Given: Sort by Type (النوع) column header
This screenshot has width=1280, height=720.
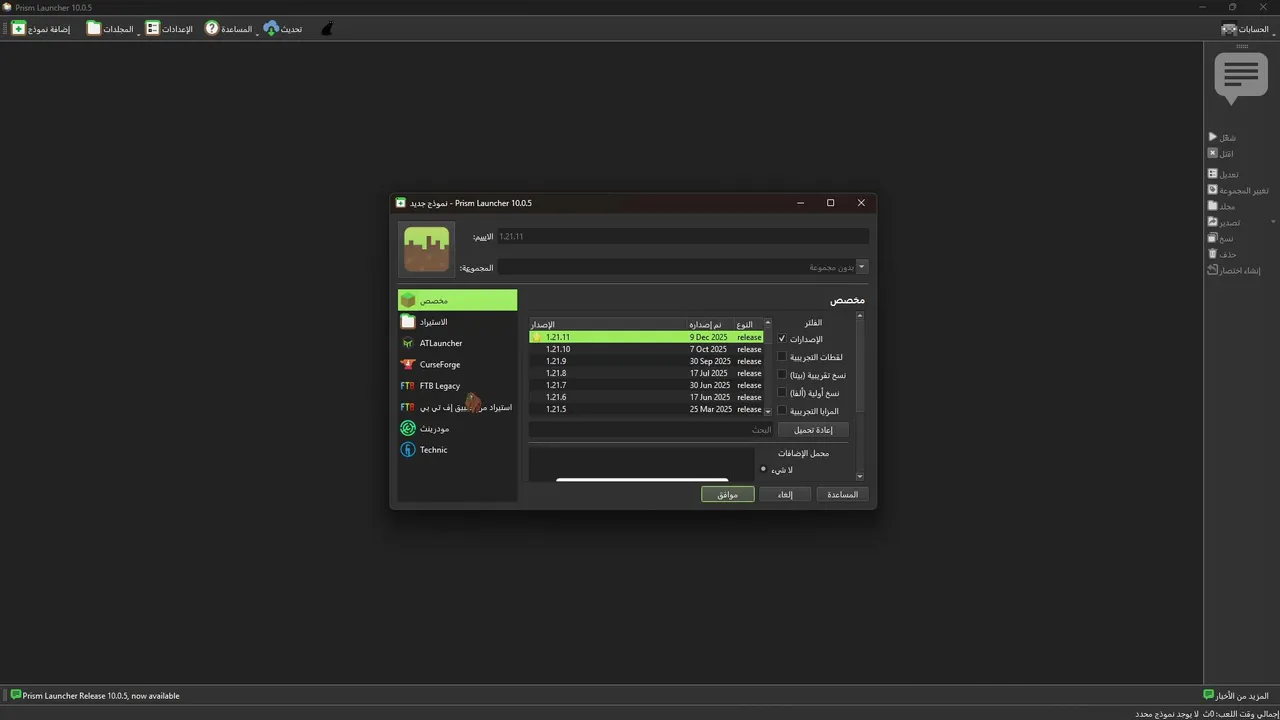Looking at the screenshot, I should tap(749, 324).
